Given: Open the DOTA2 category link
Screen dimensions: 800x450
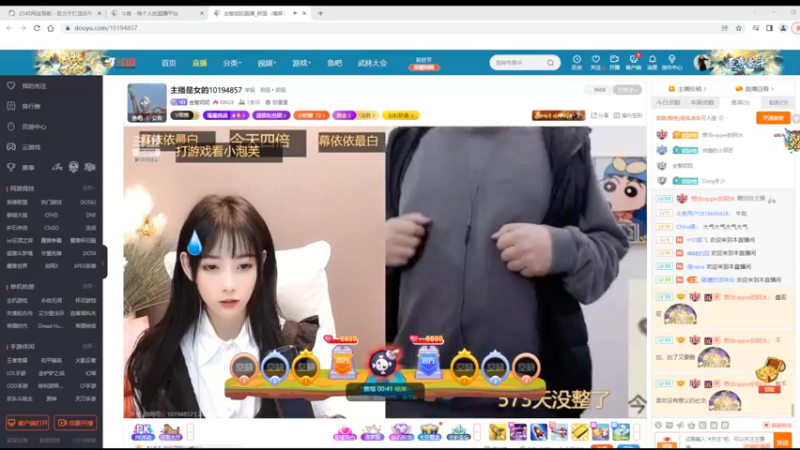Looking at the screenshot, I should tap(88, 203).
